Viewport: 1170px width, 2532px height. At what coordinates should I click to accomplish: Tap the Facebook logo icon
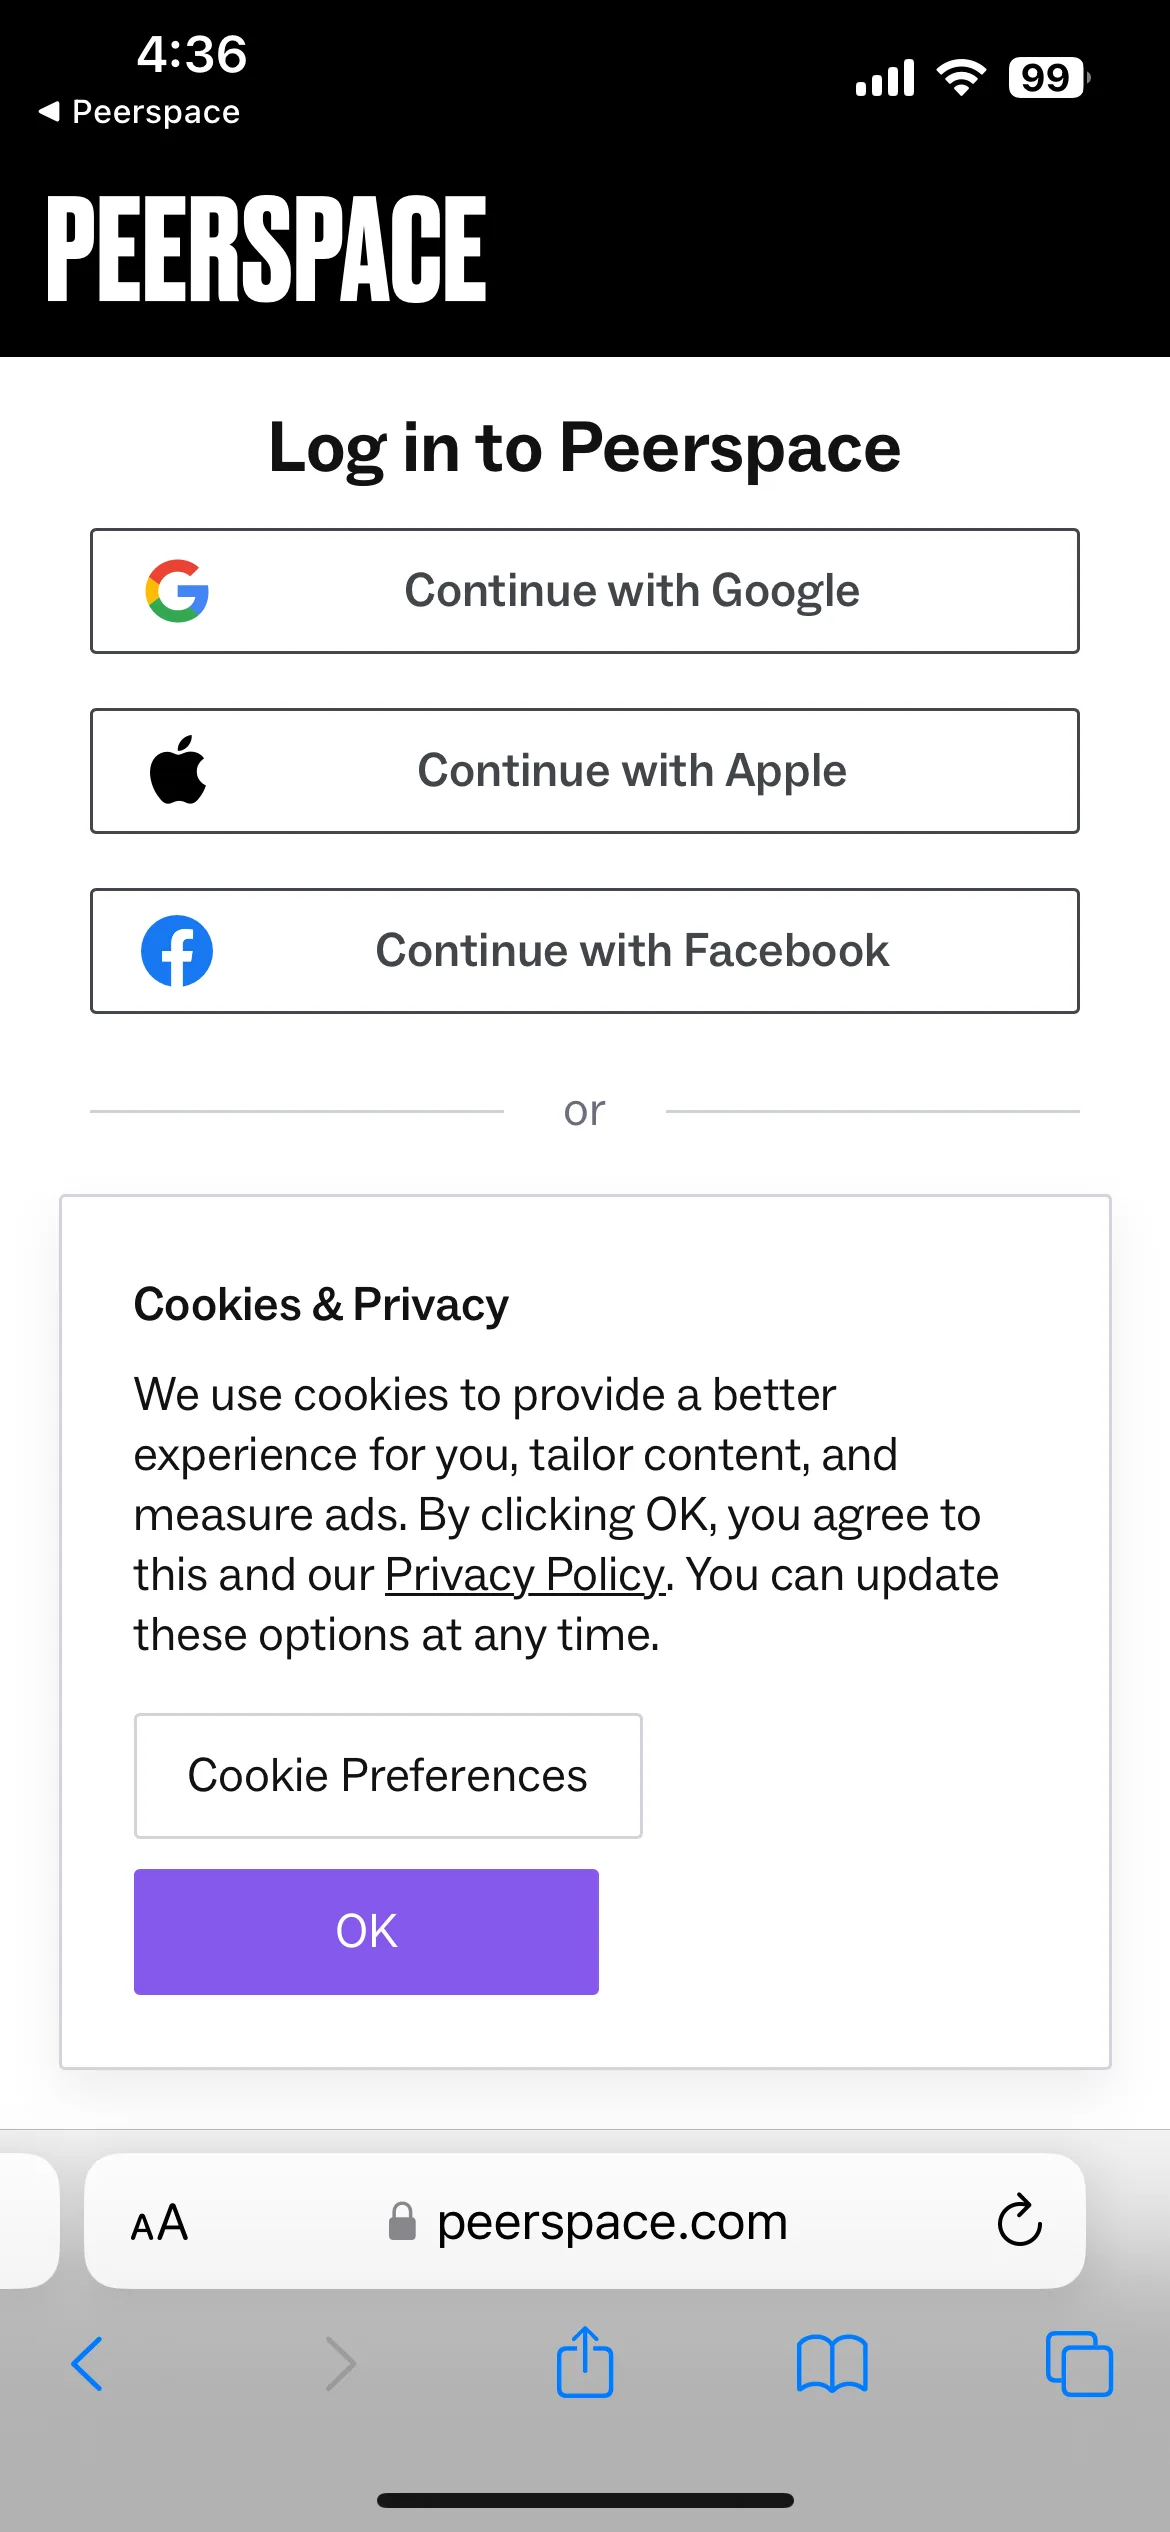[x=177, y=951]
